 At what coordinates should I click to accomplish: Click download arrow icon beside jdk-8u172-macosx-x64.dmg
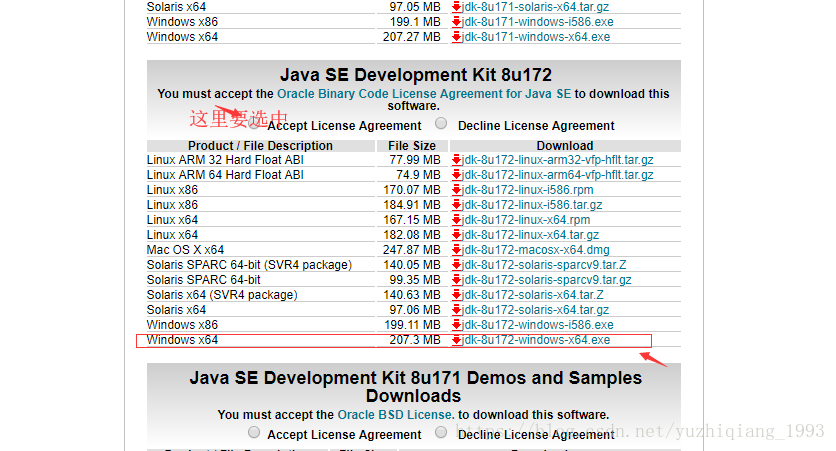[x=456, y=249]
